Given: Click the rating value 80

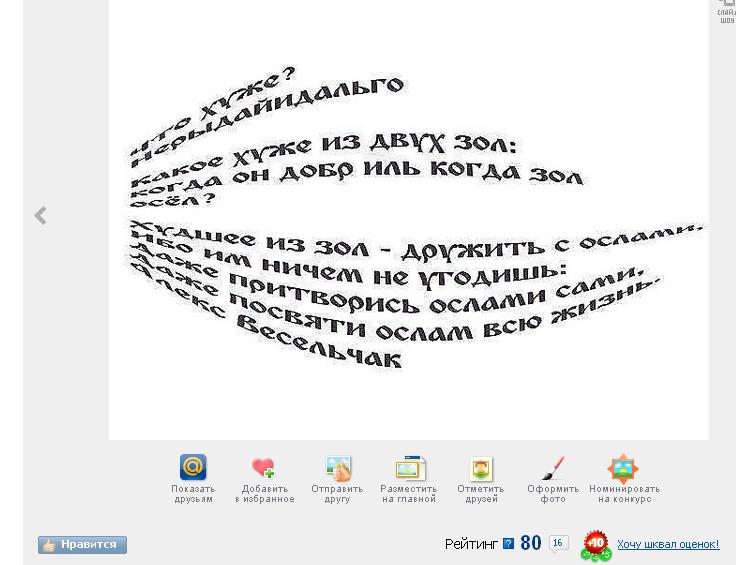Looking at the screenshot, I should [x=530, y=543].
